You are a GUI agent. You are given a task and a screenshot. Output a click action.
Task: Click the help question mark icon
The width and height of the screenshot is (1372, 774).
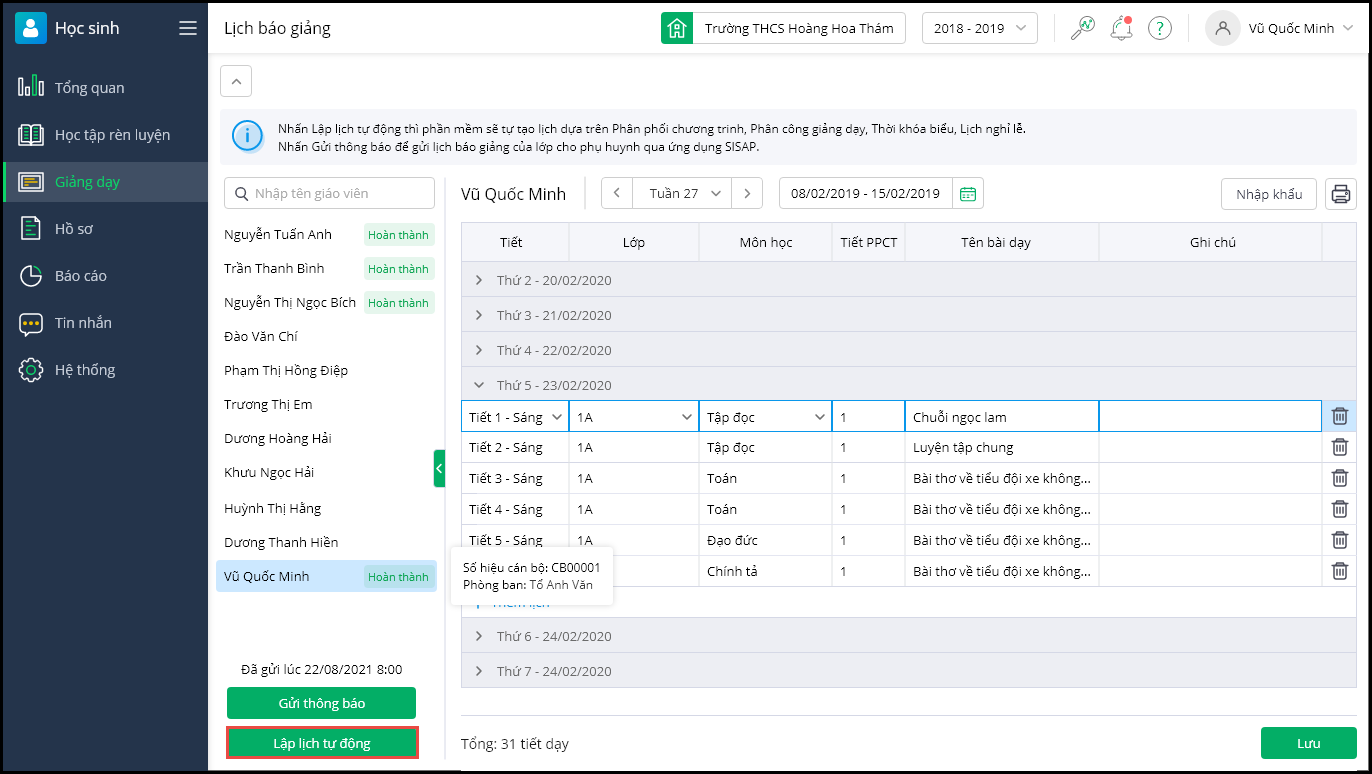[1159, 28]
